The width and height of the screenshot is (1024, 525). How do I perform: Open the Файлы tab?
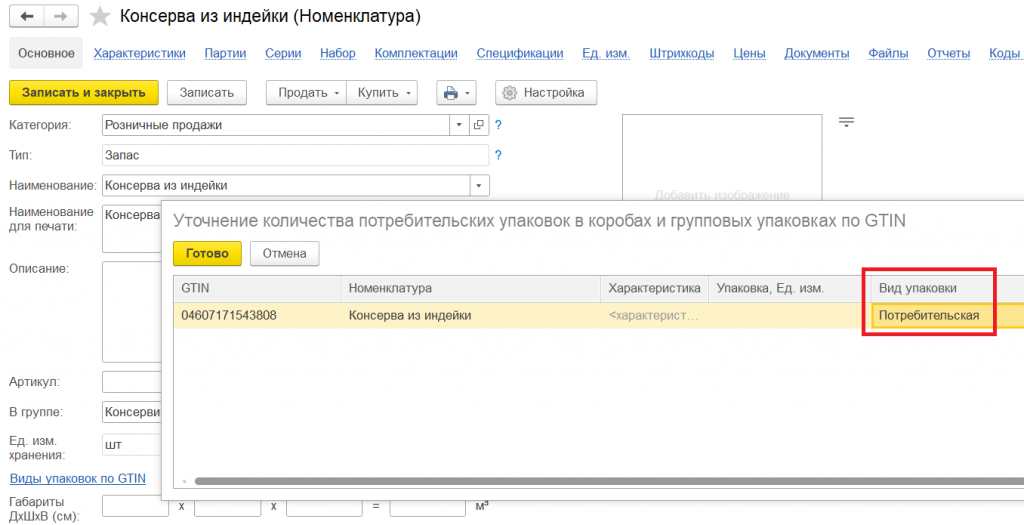888,54
